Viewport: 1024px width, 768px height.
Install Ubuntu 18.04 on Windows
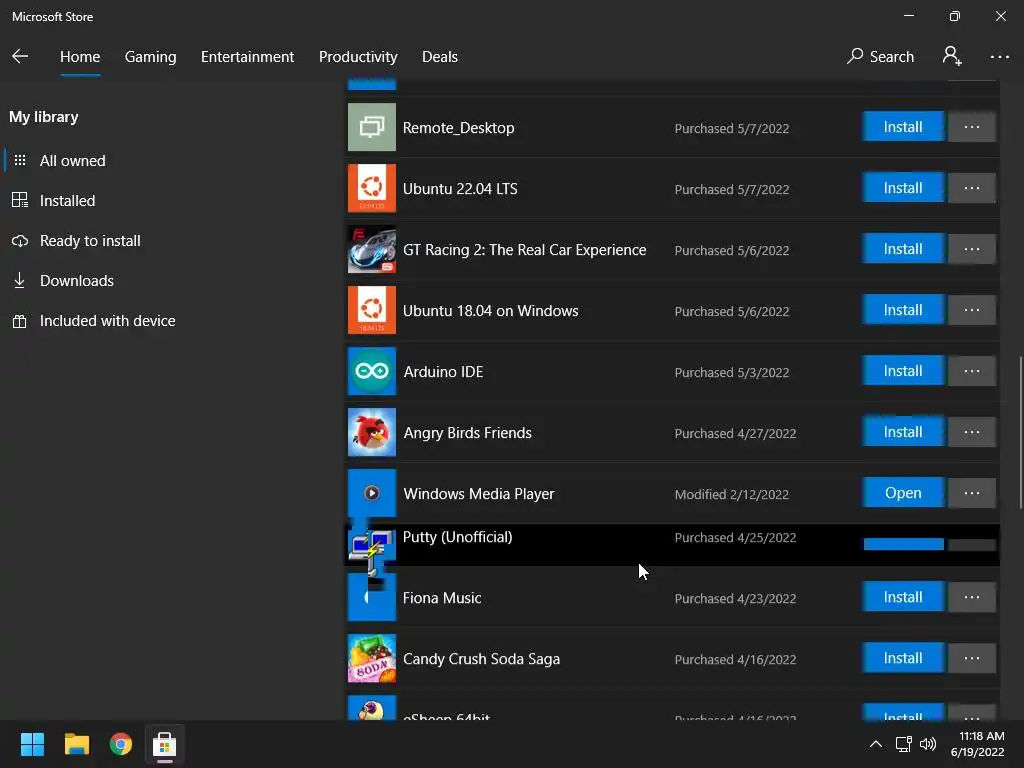903,310
